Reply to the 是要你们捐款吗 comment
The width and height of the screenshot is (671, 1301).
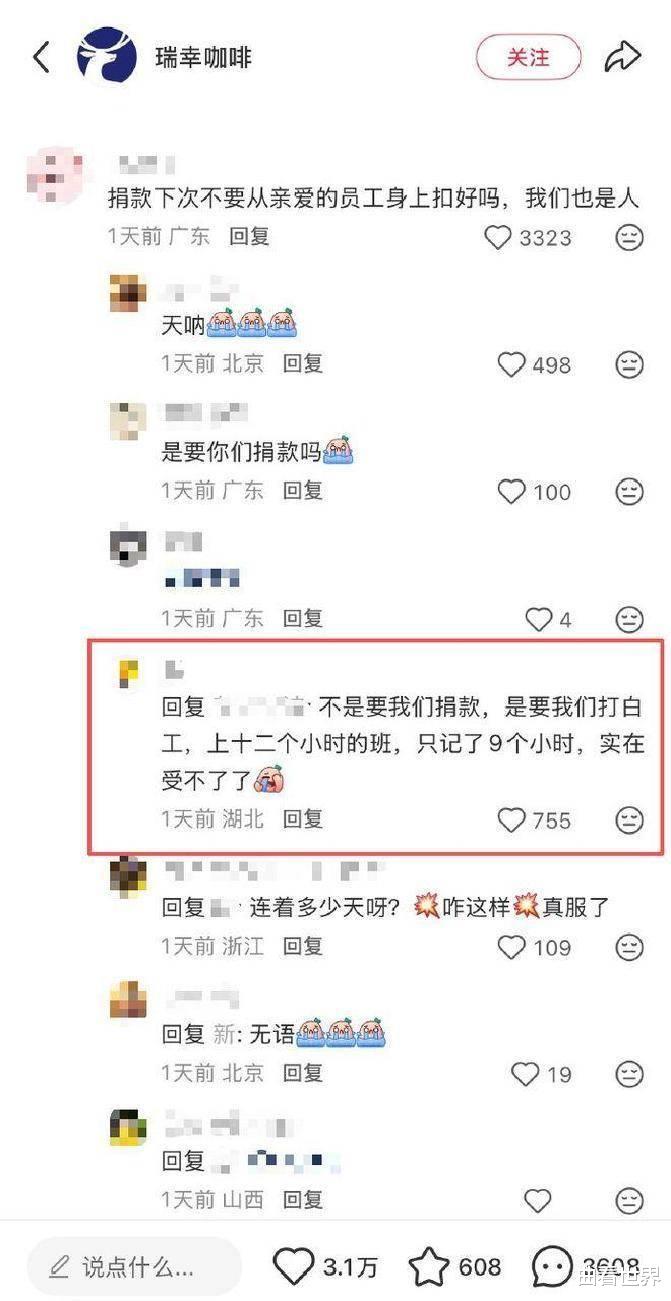tap(303, 491)
